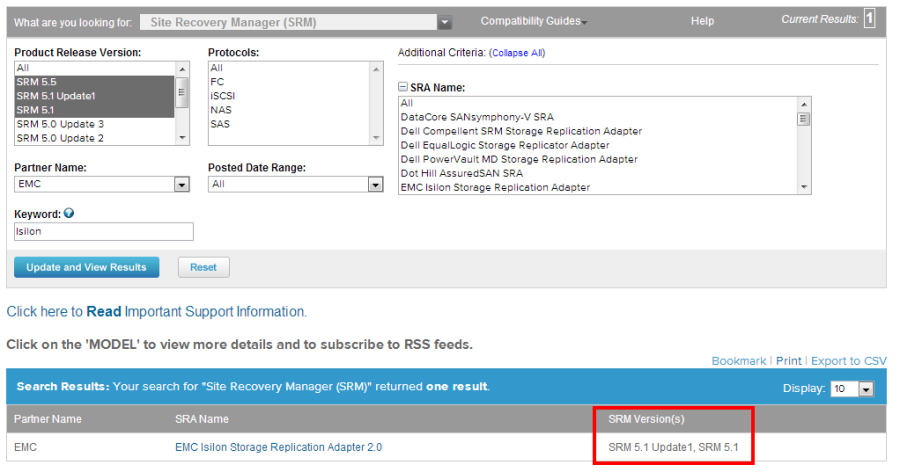Click the Export to CSV link

tap(848, 361)
